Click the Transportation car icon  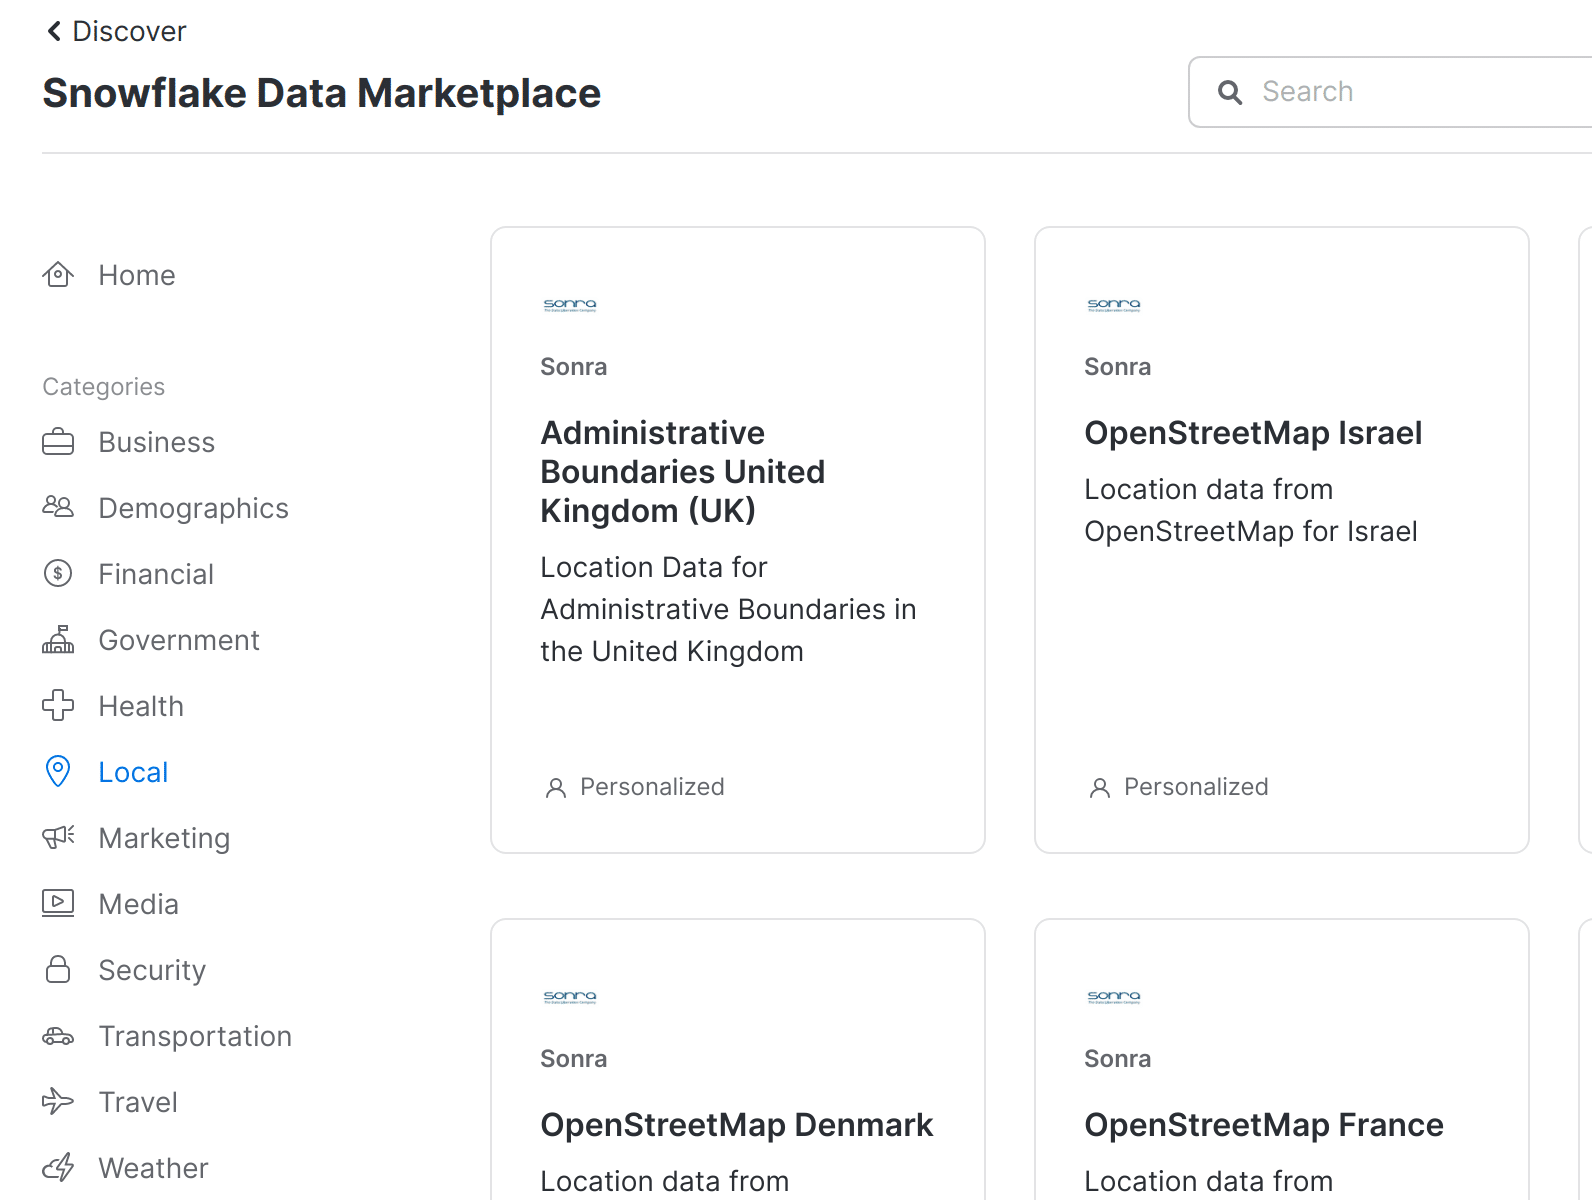click(58, 1036)
